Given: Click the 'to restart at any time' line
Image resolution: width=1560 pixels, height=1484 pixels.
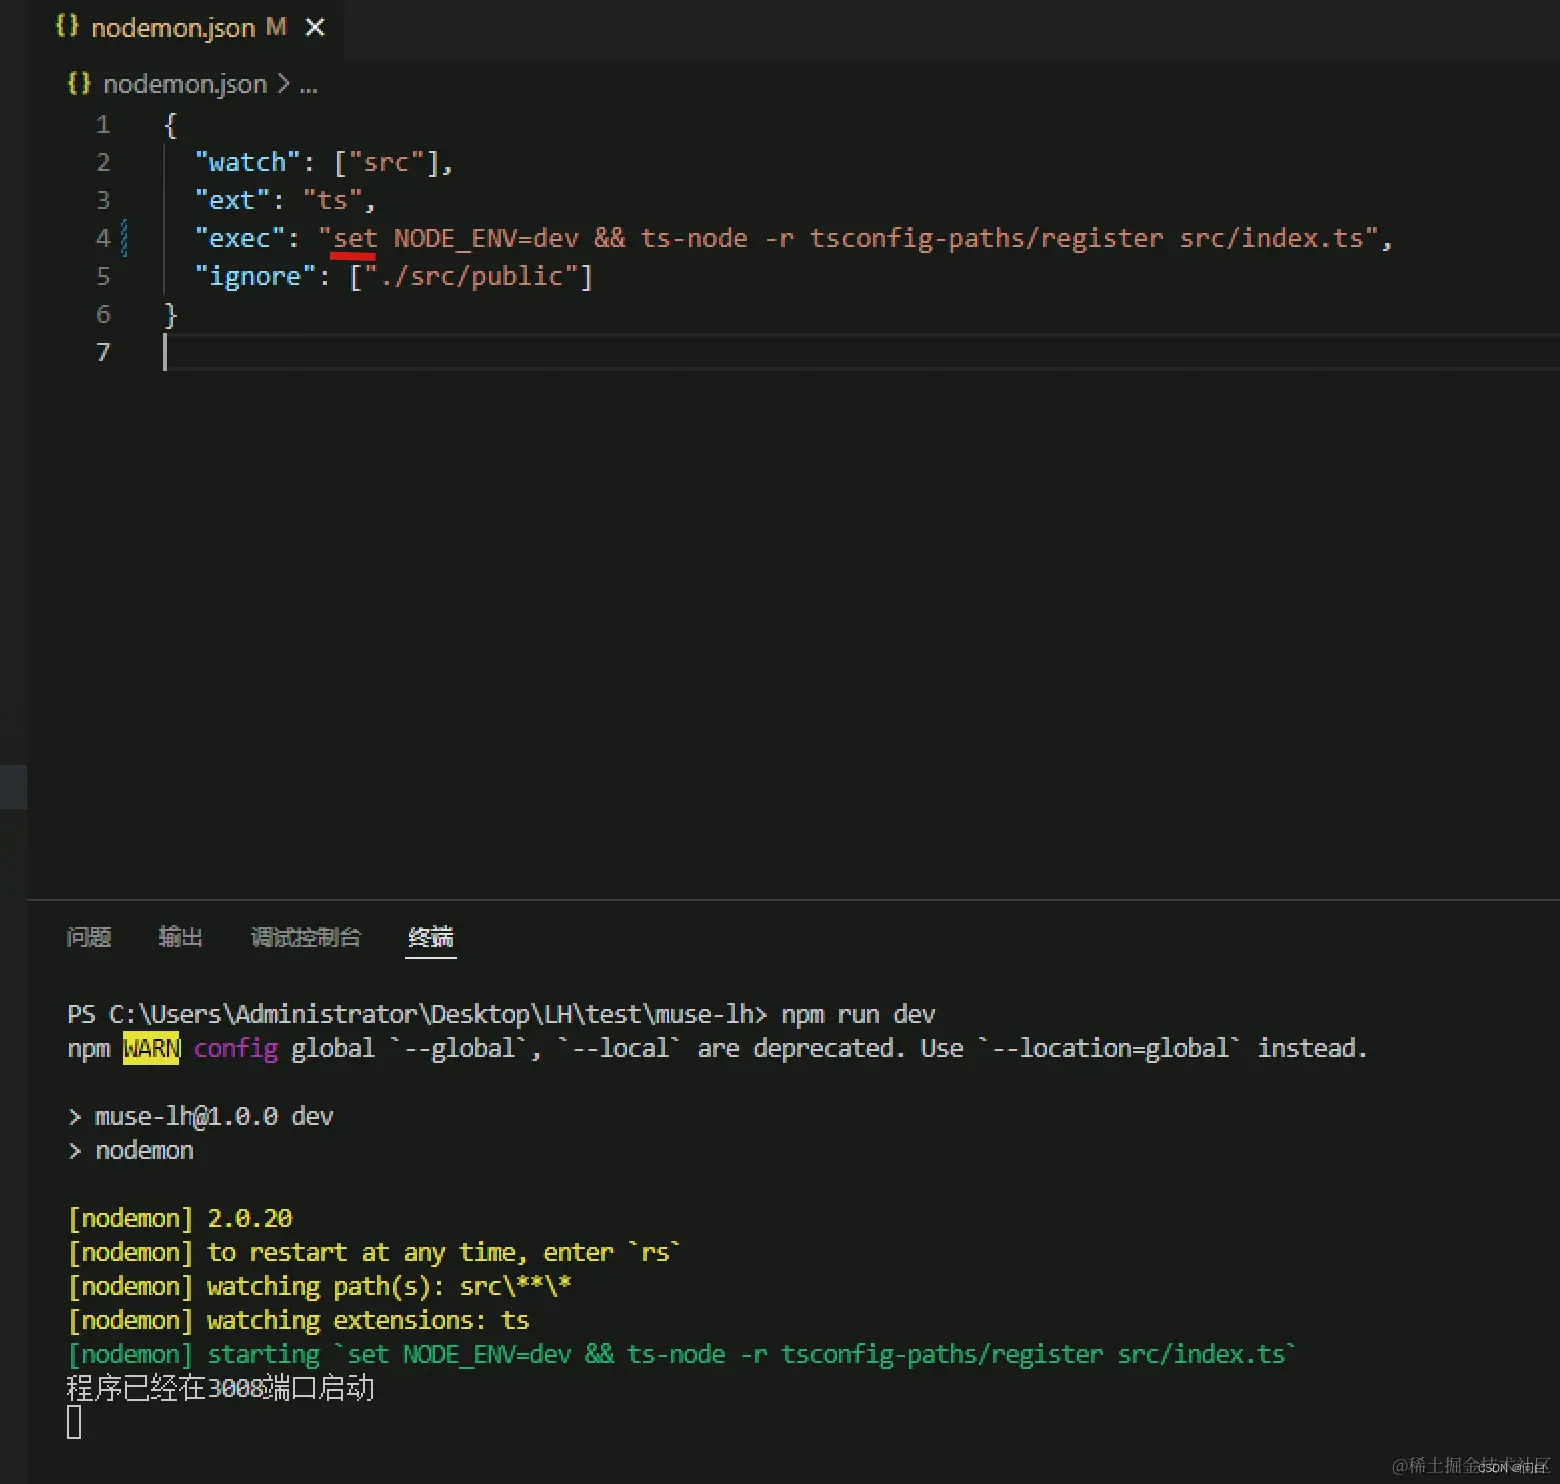Looking at the screenshot, I should pyautogui.click(x=374, y=1253).
